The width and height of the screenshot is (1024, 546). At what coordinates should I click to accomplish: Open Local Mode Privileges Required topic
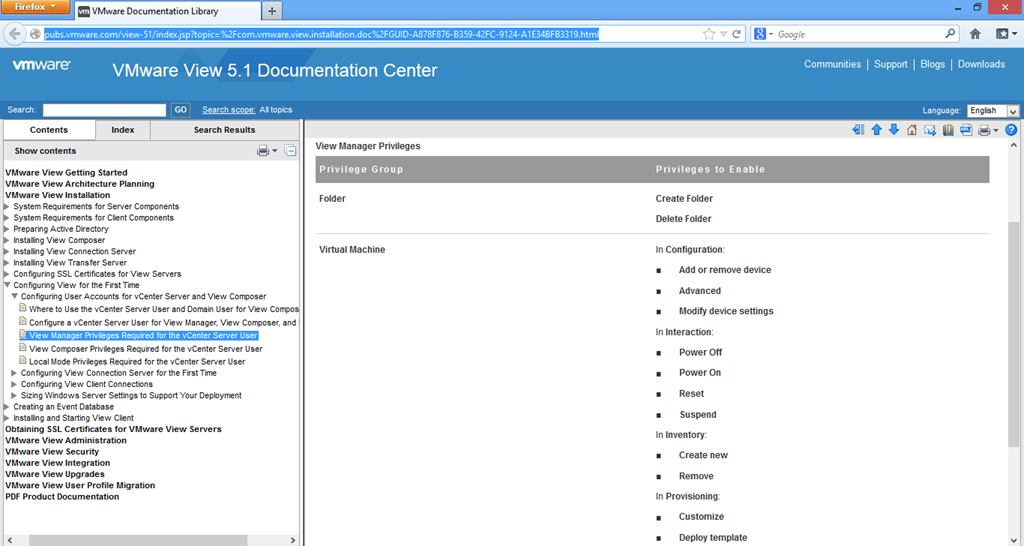coord(137,361)
